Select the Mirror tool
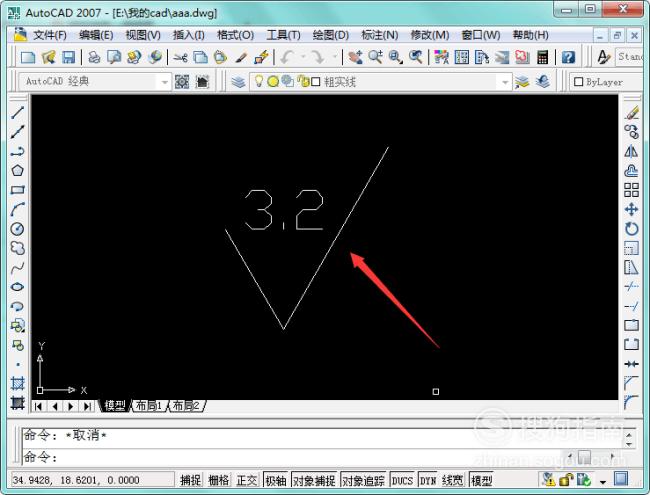 click(632, 151)
